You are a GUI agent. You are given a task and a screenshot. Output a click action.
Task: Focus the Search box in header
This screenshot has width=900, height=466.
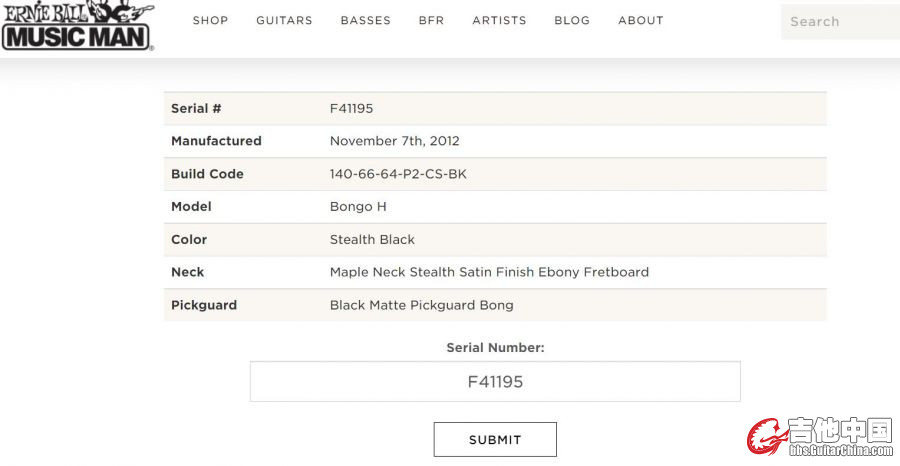coord(840,22)
